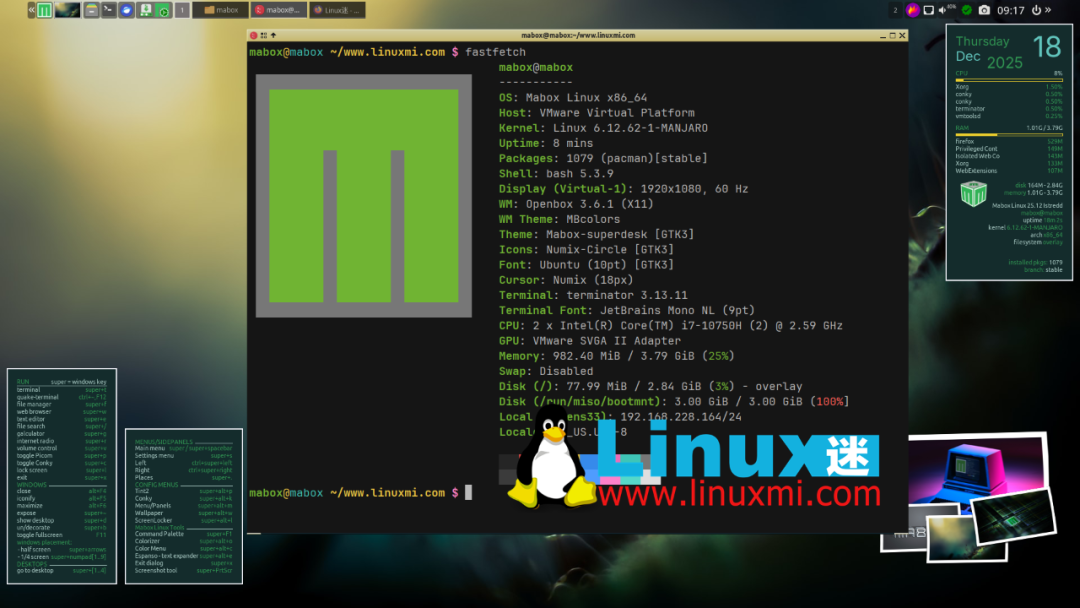Click the up-arrow titlebar icon
This screenshot has height=608, width=1080.
click(273, 35)
